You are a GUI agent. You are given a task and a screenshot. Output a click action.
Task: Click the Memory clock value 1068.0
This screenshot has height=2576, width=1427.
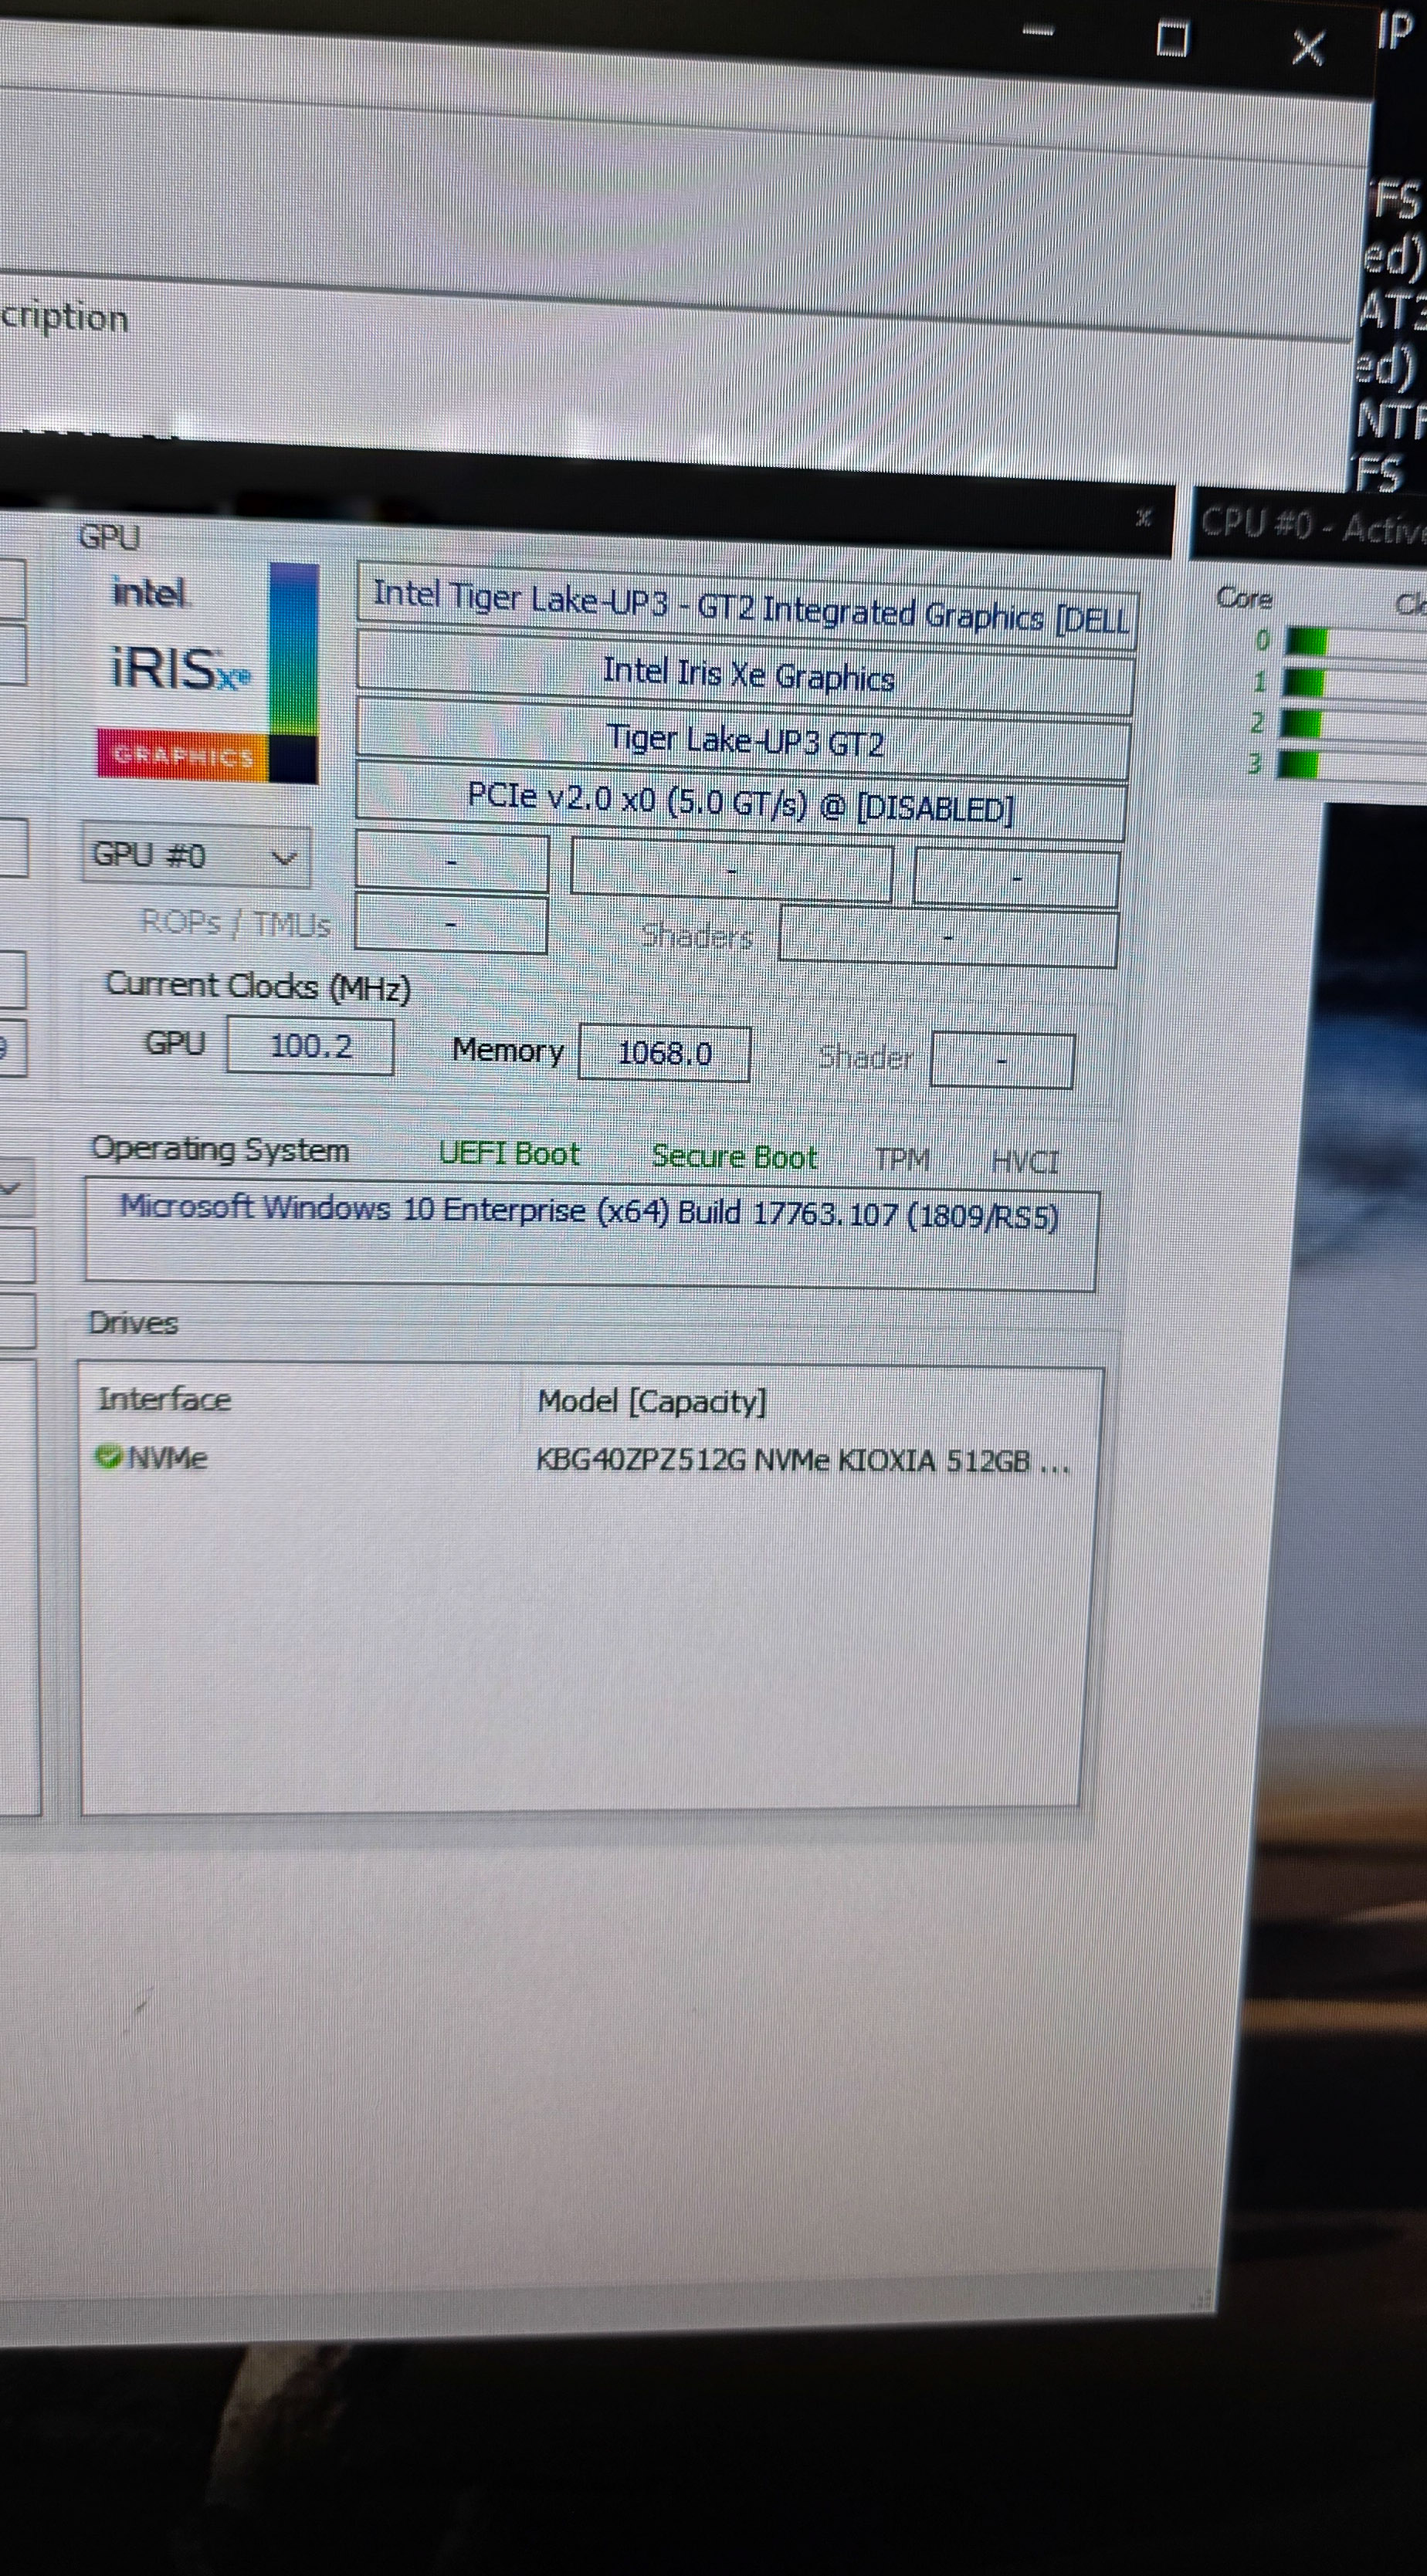pyautogui.click(x=664, y=1053)
